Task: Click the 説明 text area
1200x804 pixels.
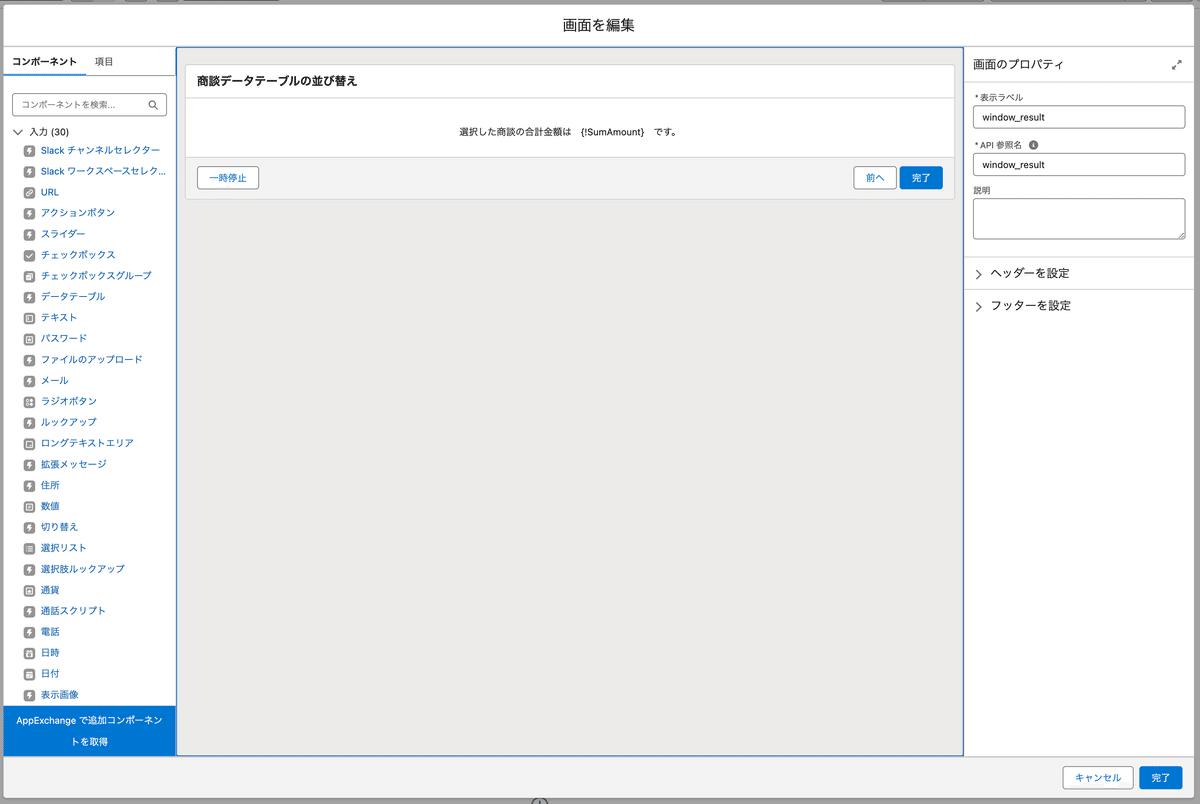Action: click(x=1079, y=218)
